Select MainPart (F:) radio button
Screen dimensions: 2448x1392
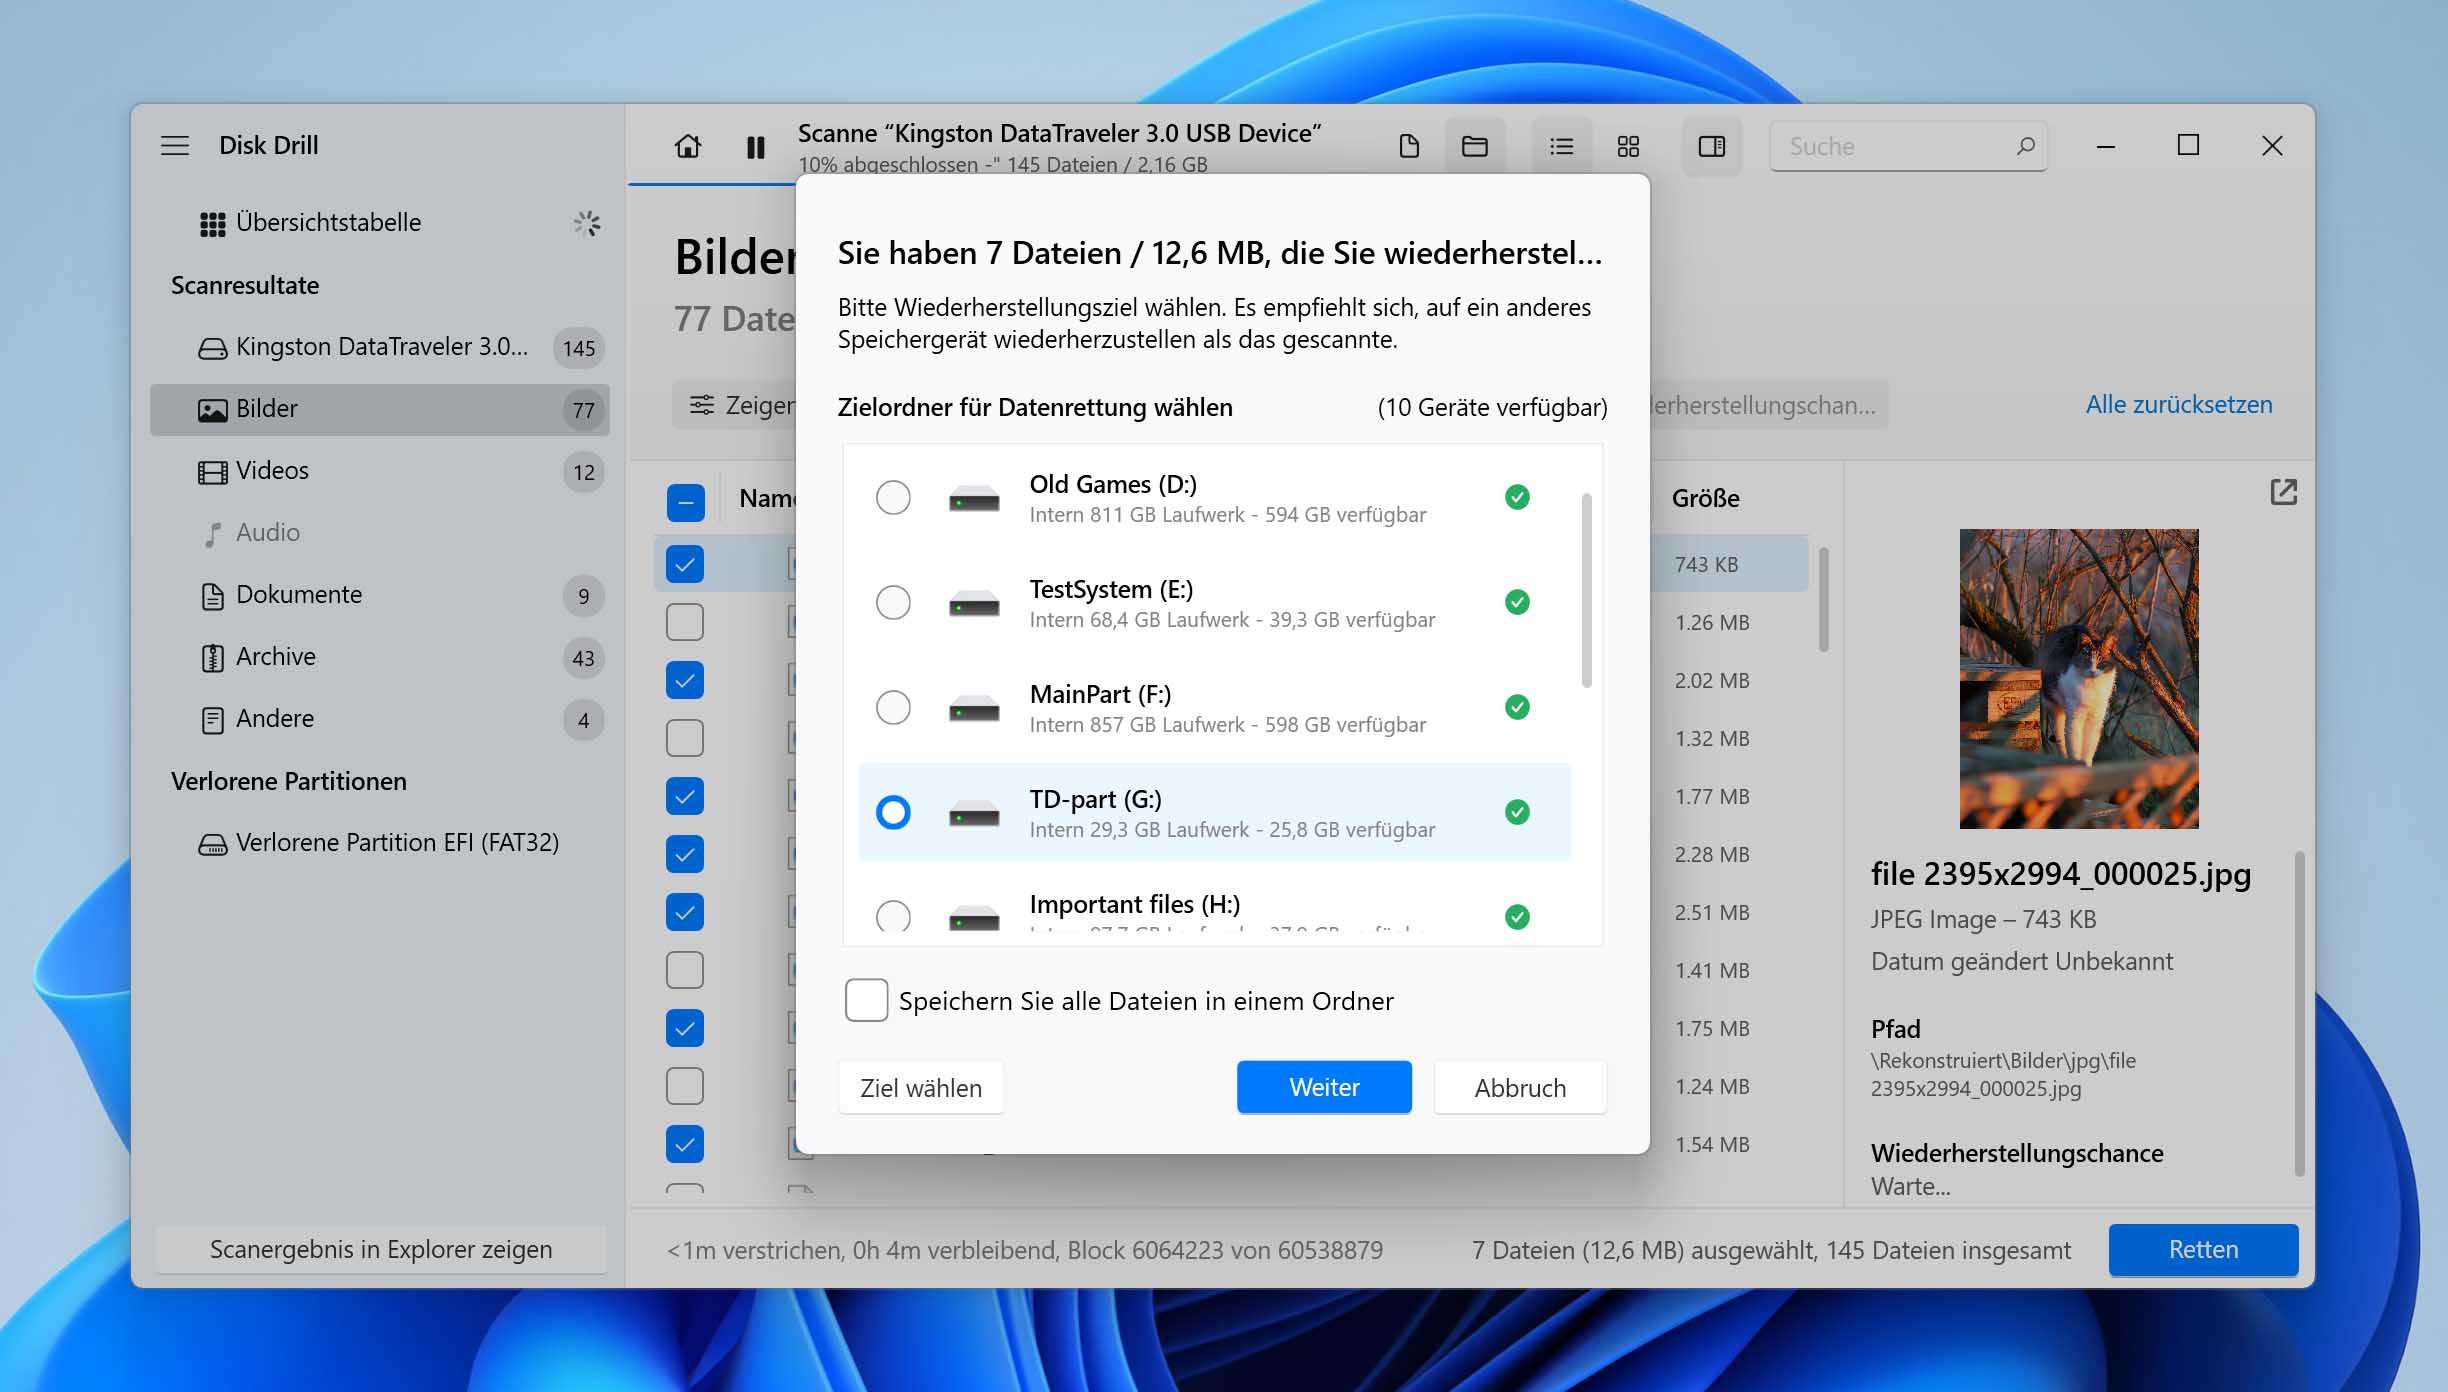pyautogui.click(x=893, y=707)
